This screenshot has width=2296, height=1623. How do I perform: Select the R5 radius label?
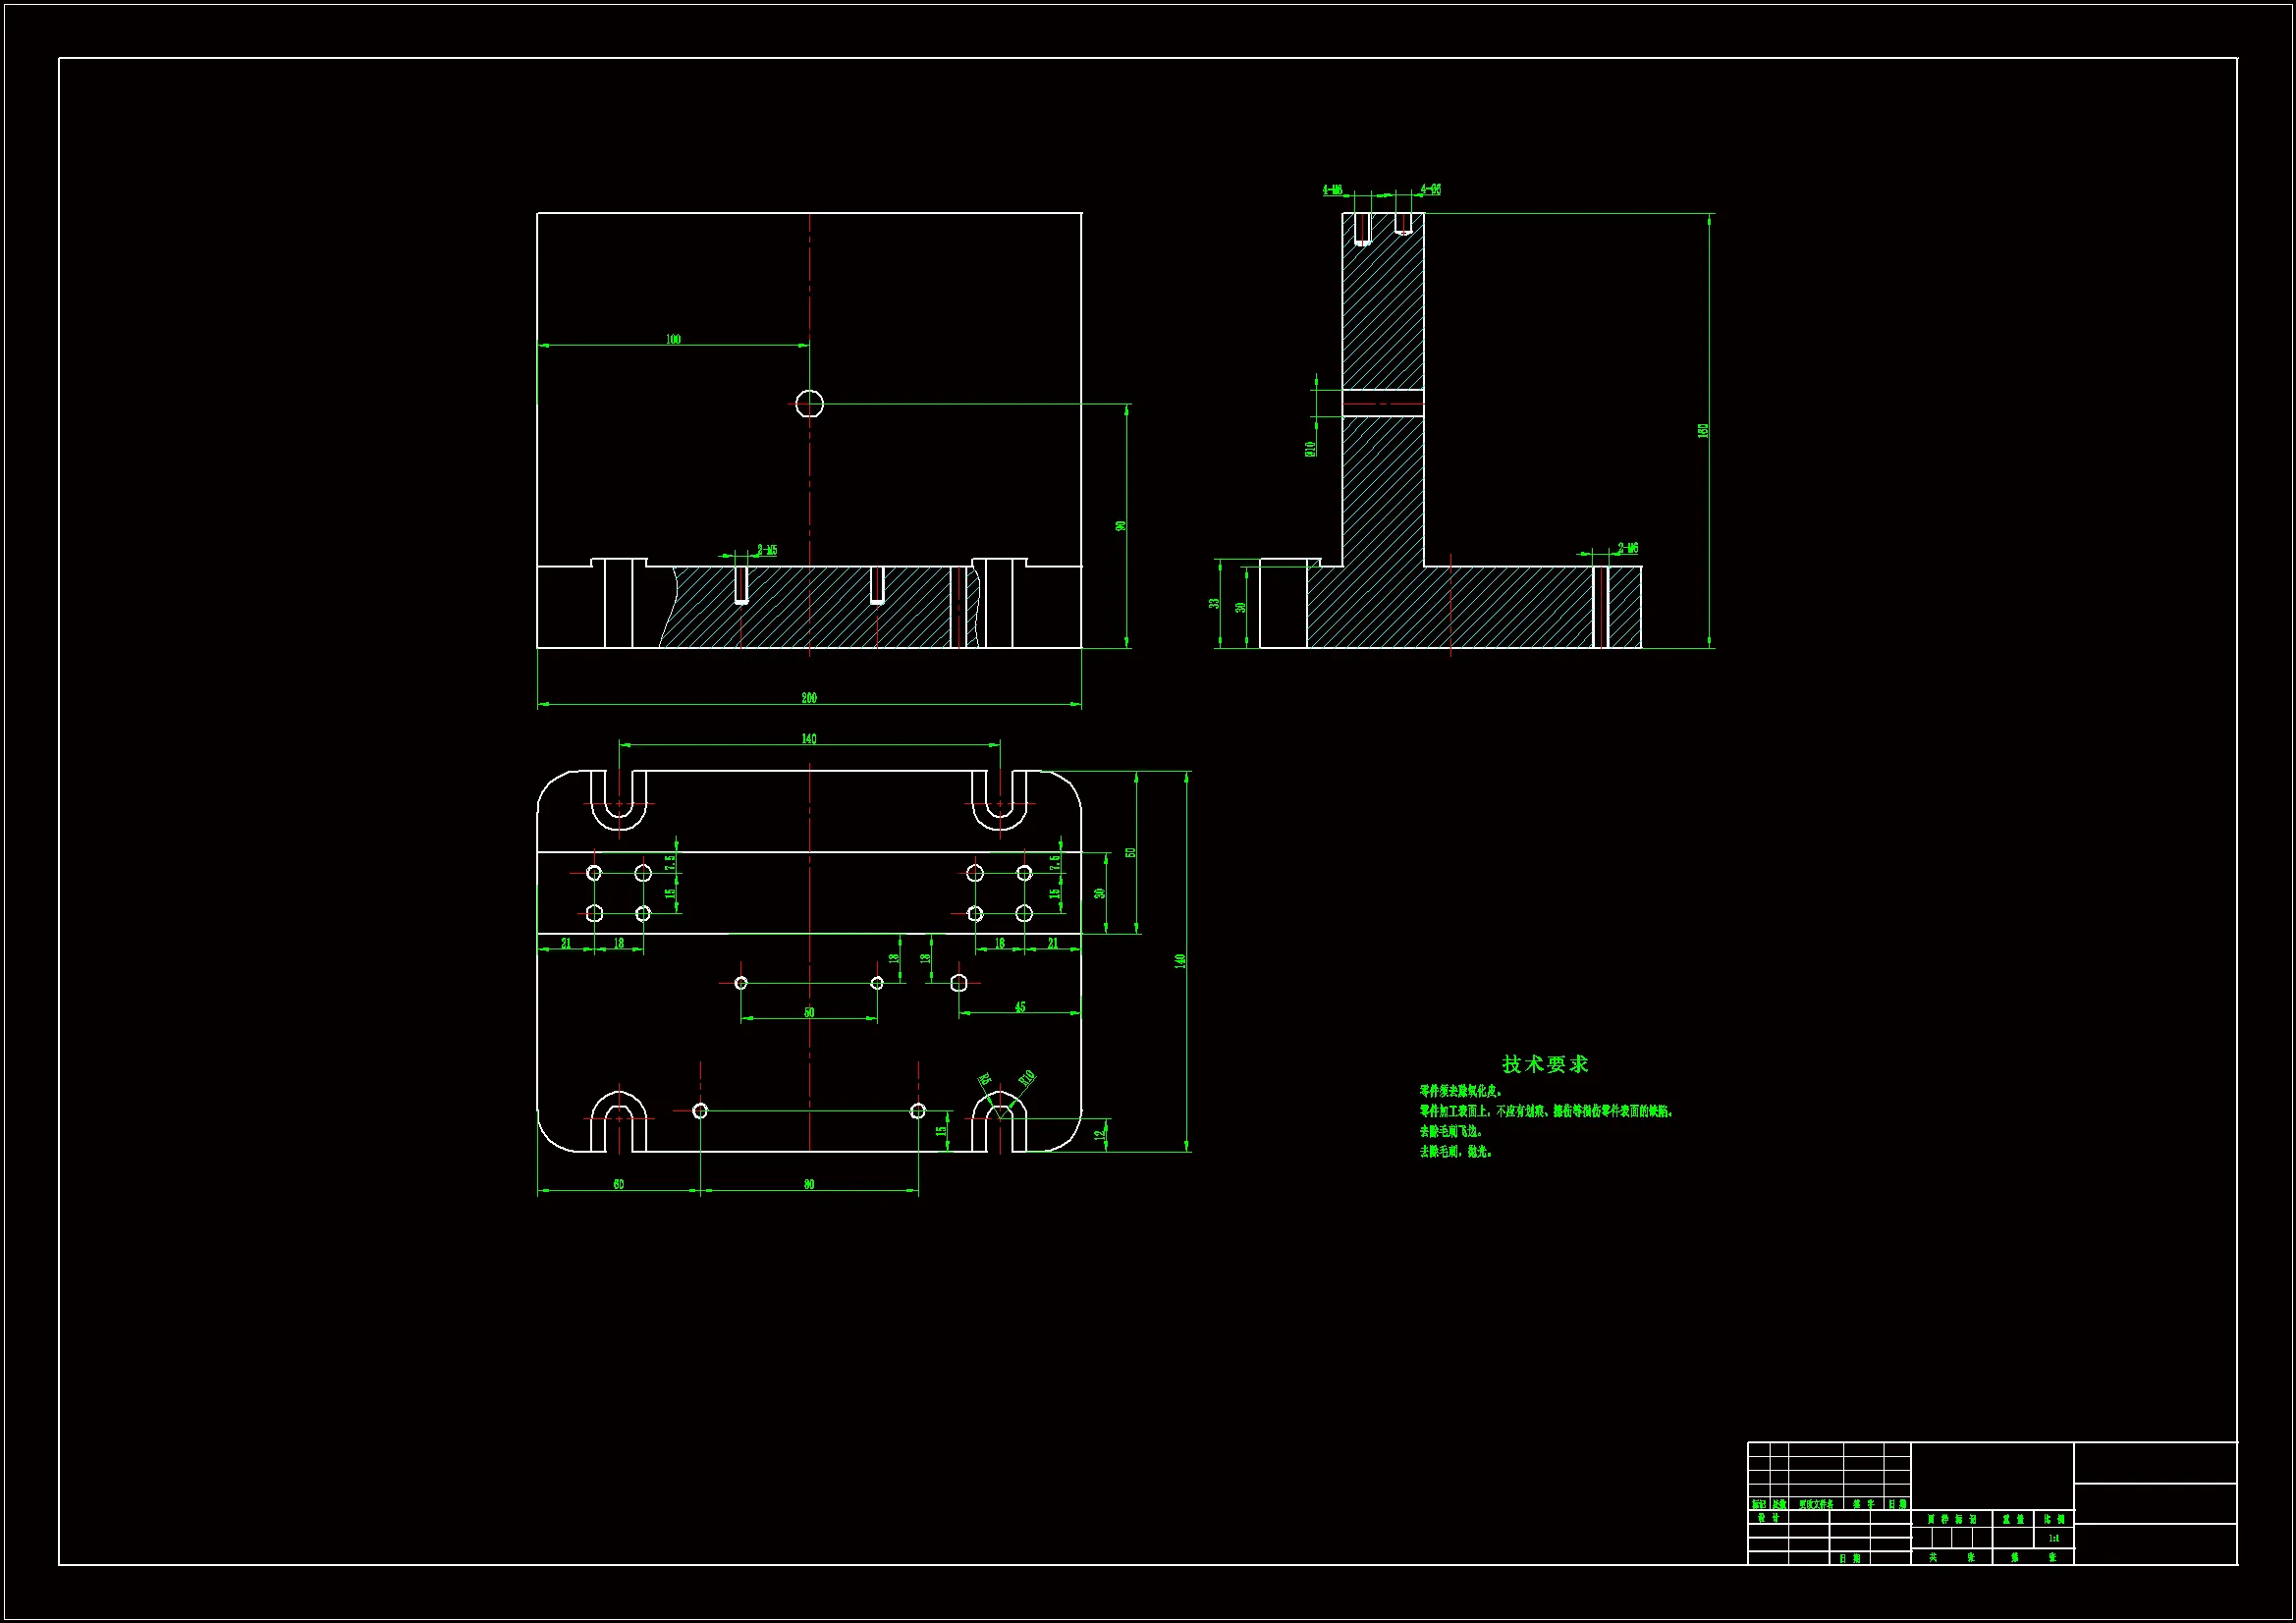click(x=984, y=1079)
